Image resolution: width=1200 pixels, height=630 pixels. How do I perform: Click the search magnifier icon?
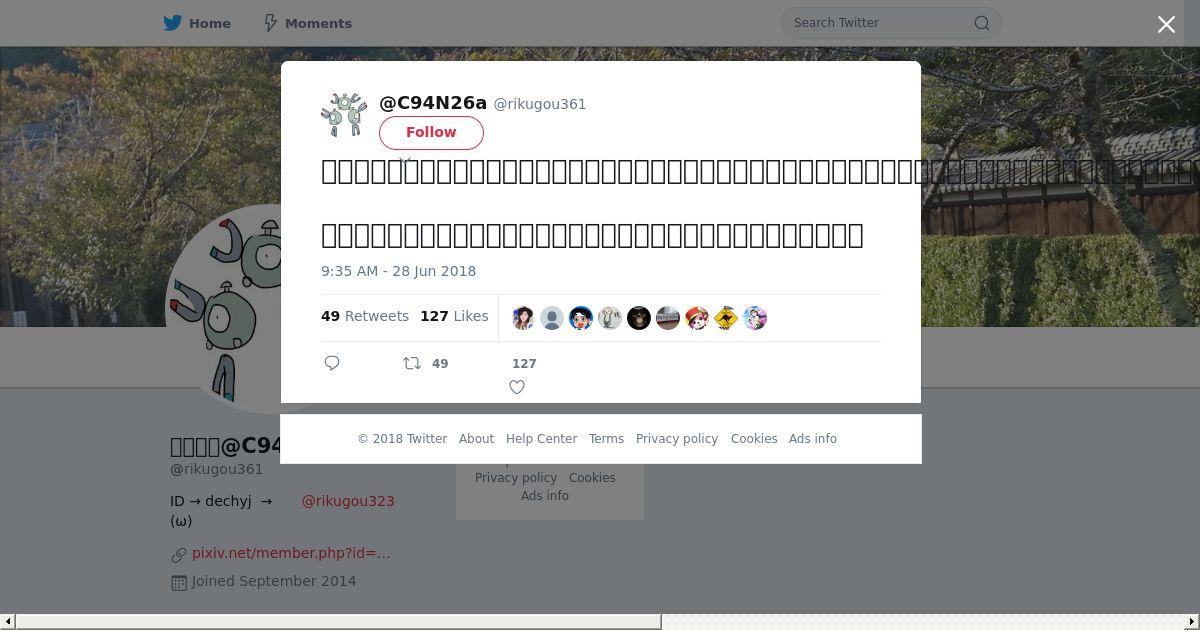982,23
